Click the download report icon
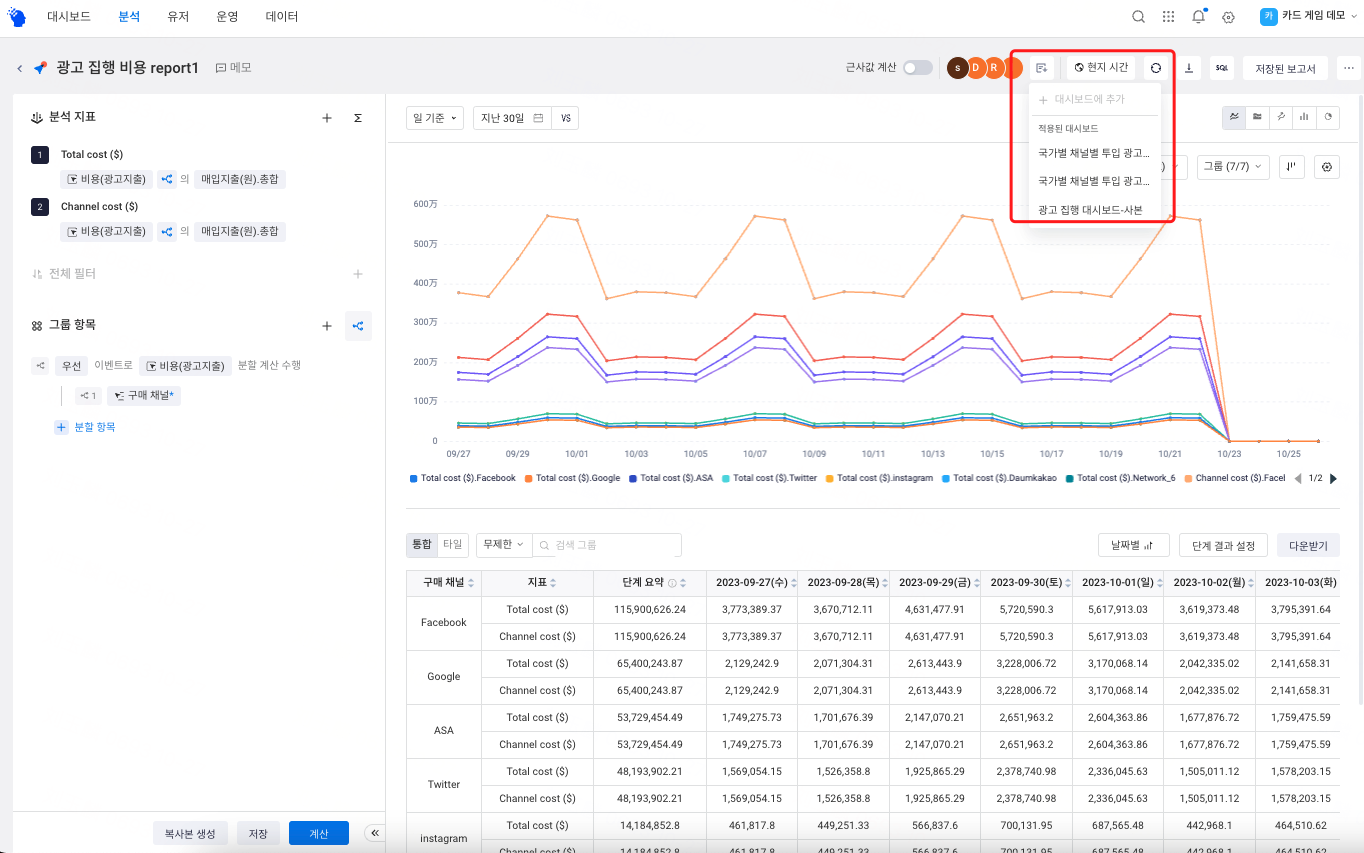Viewport: 1364px width, 853px height. coord(1189,67)
